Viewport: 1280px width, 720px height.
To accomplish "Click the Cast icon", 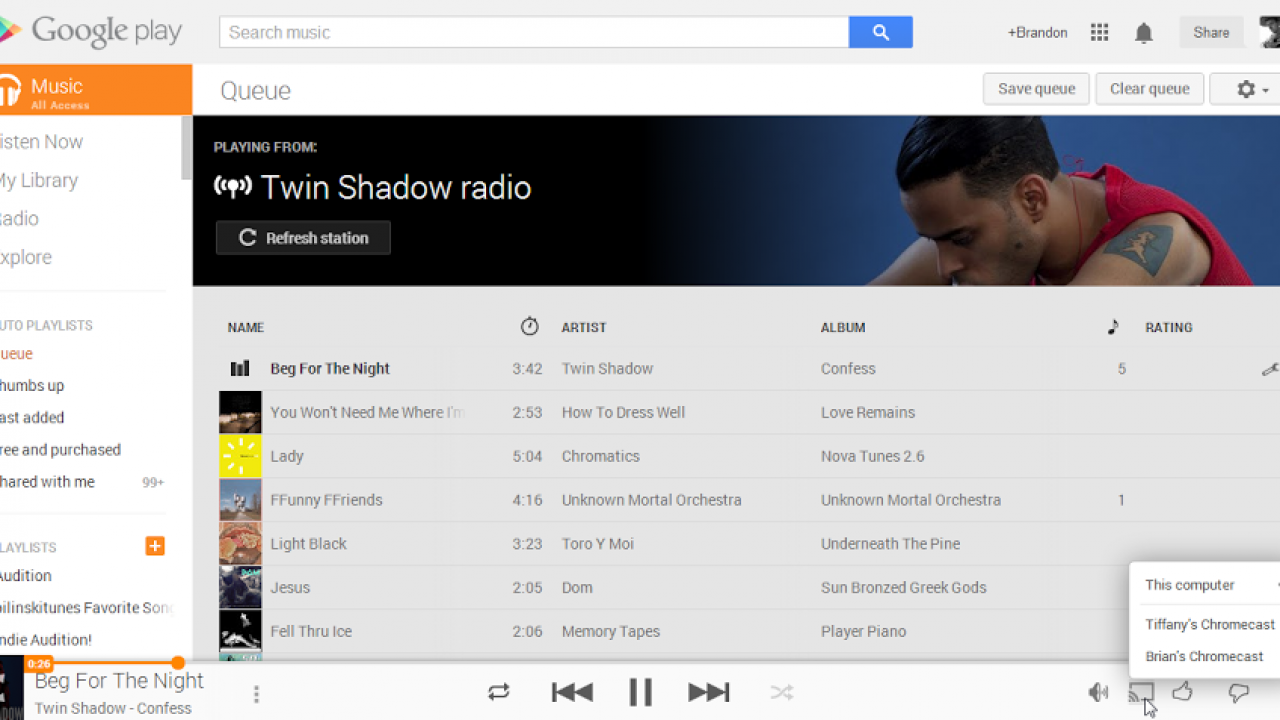I will coord(1141,692).
